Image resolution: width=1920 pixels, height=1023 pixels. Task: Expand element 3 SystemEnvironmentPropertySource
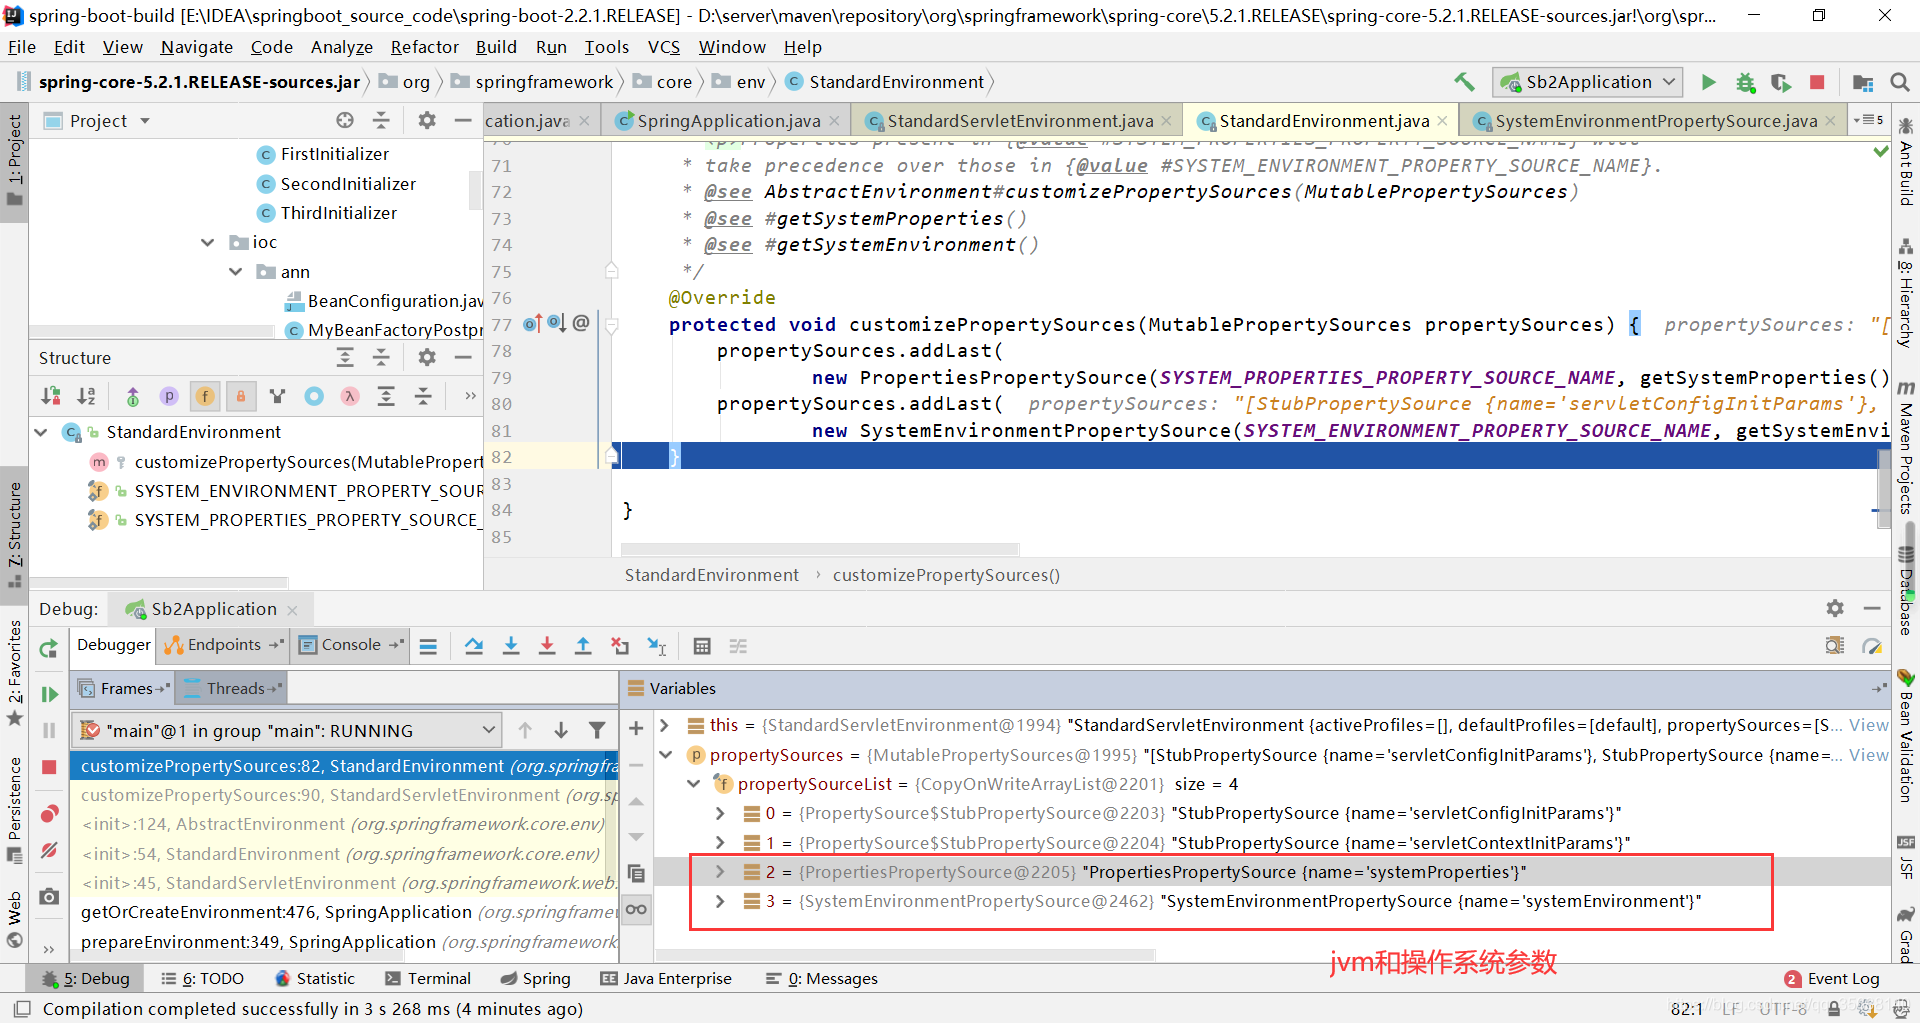point(720,901)
